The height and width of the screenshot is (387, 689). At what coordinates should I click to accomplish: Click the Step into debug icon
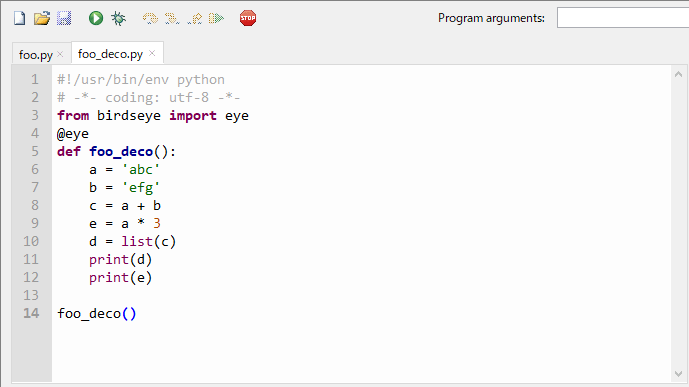pos(172,18)
